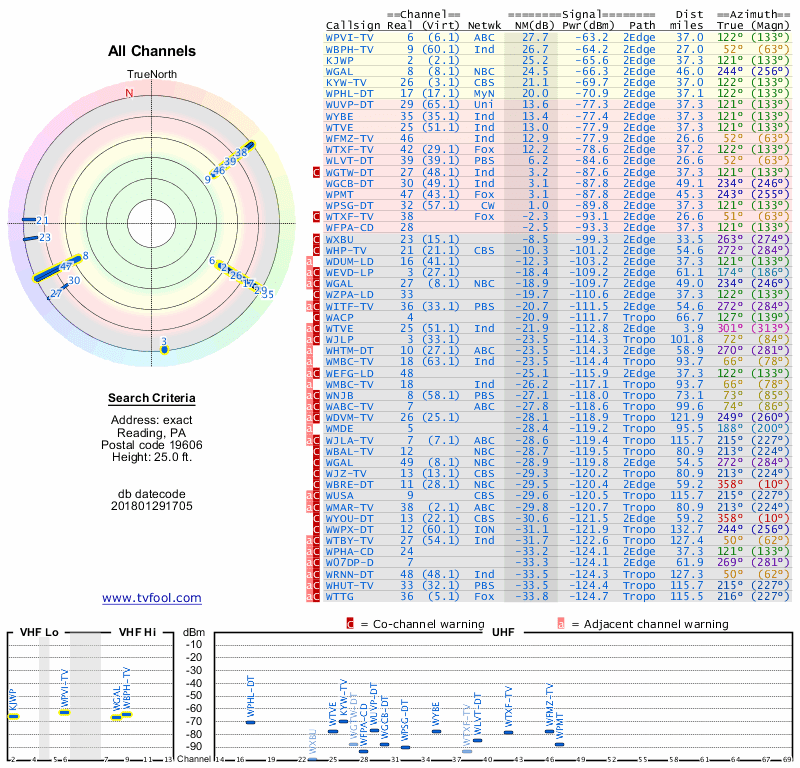The image size is (800, 768).
Task: Click KJWP signal bar in VHF Lo chart
Action: (x=13, y=716)
